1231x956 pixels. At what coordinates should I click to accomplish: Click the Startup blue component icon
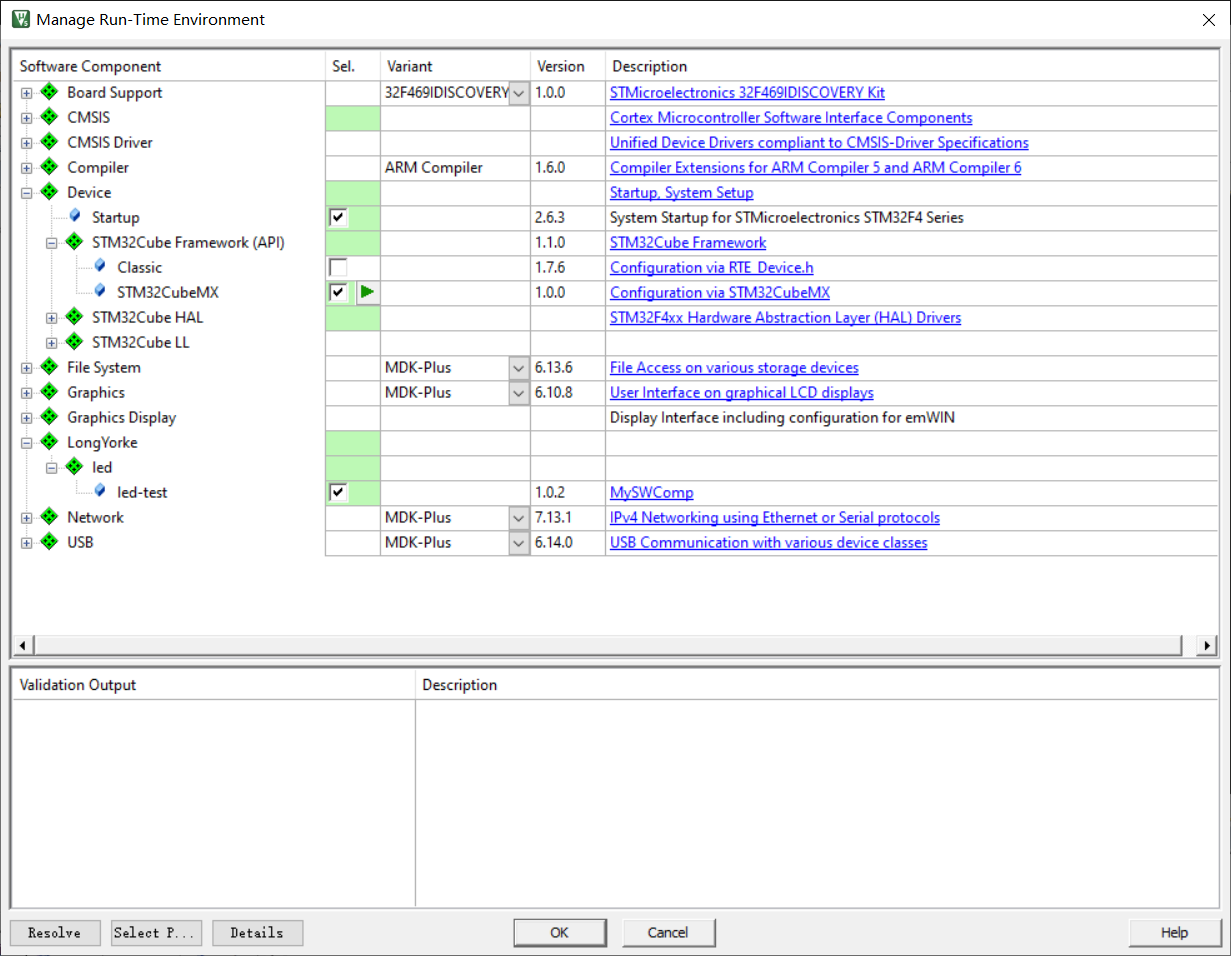click(75, 216)
